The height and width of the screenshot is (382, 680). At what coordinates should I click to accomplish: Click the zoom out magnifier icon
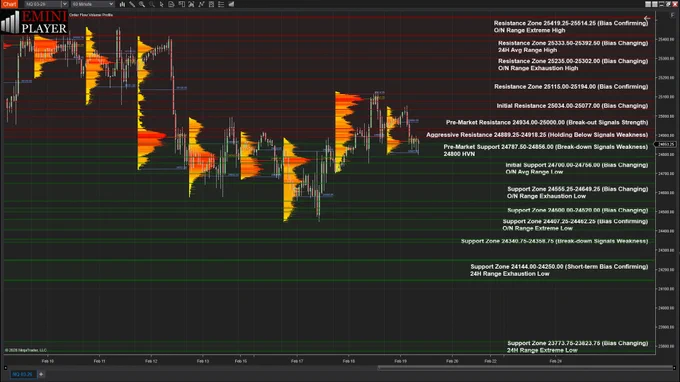(x=152, y=4)
